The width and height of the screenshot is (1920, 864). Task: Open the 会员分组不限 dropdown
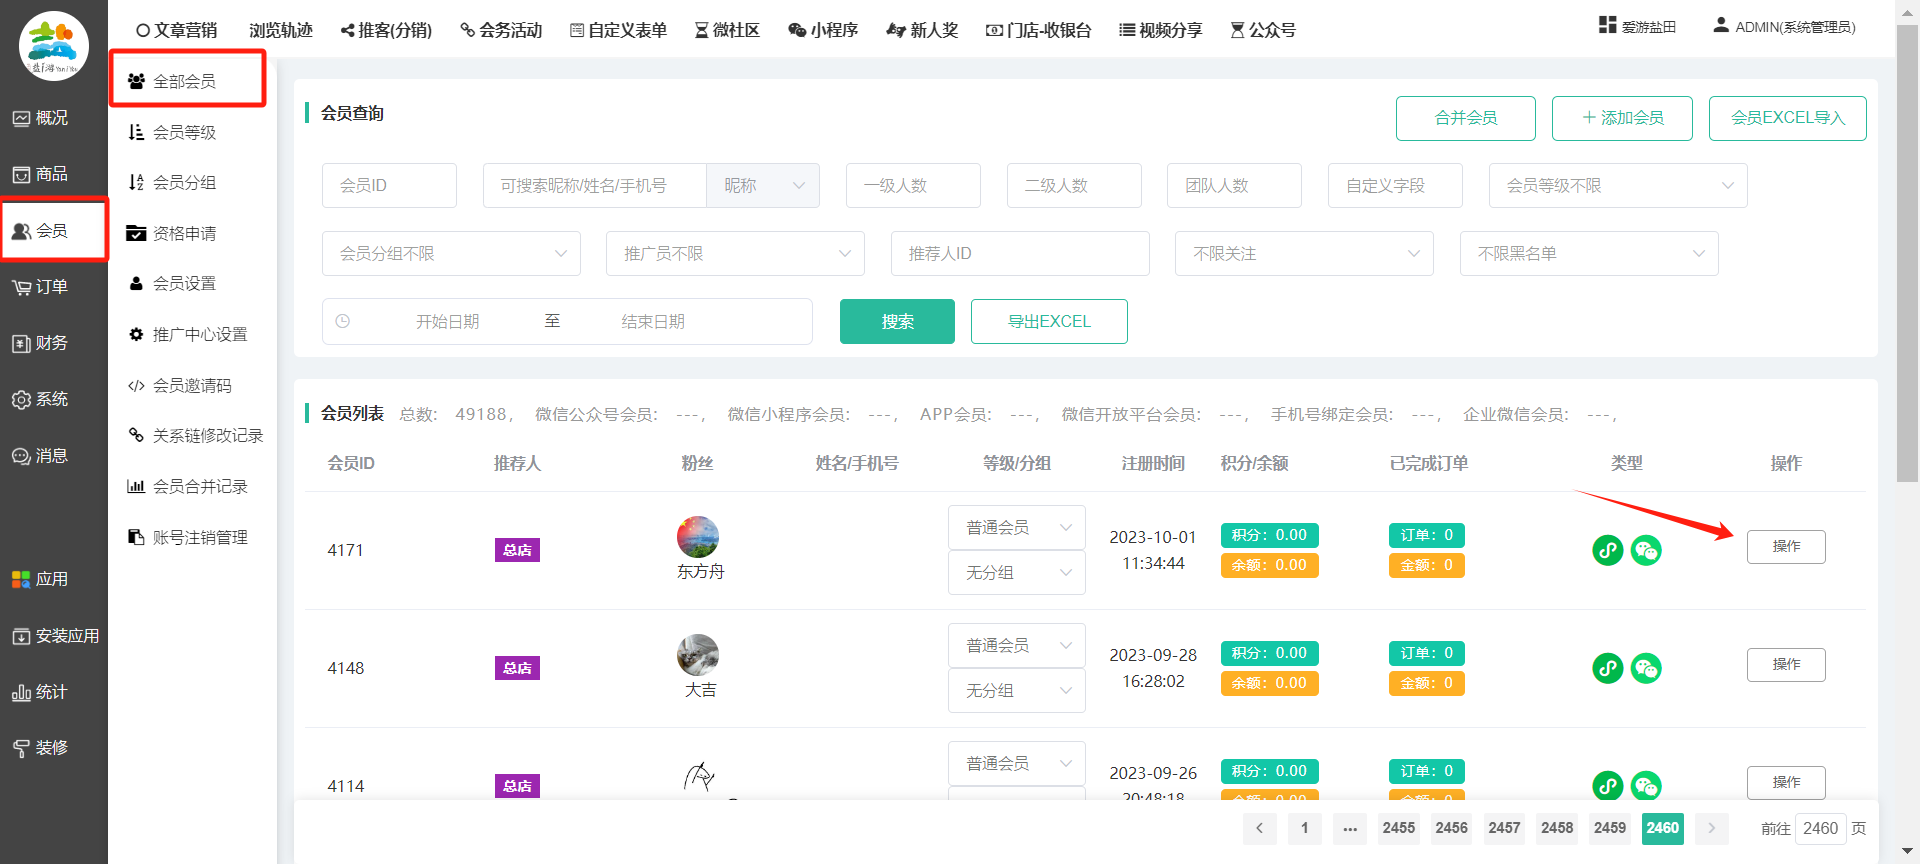[451, 254]
